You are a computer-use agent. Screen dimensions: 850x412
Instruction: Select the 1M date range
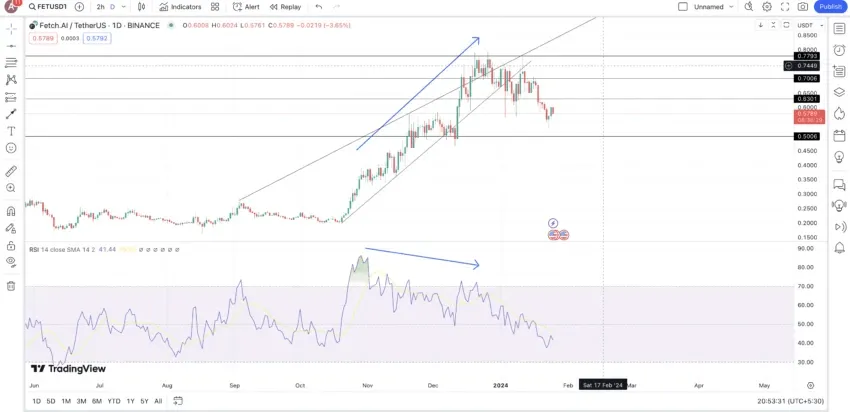pos(66,401)
